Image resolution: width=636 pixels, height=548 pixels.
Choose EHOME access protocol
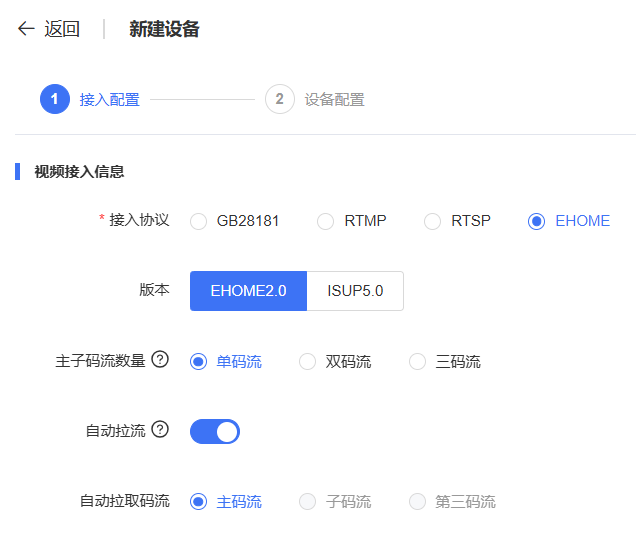[x=569, y=221]
